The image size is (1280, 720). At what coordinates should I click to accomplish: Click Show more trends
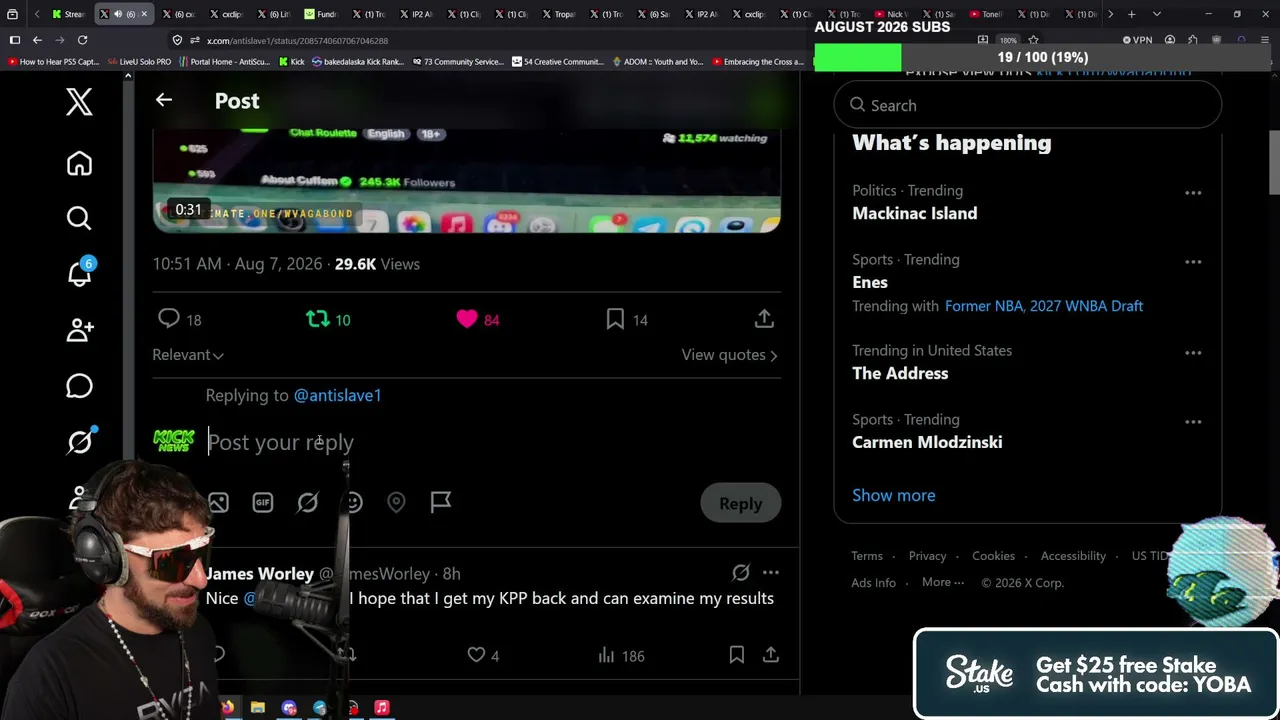click(894, 495)
